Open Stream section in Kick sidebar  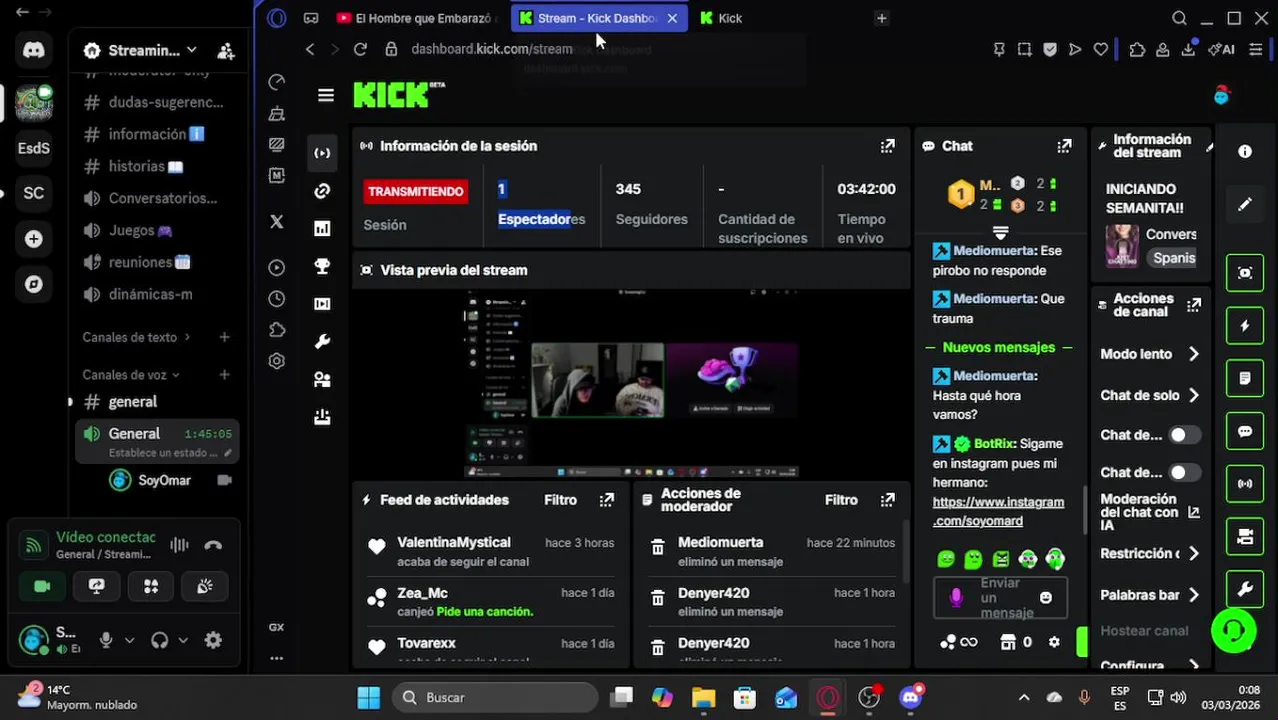click(322, 153)
